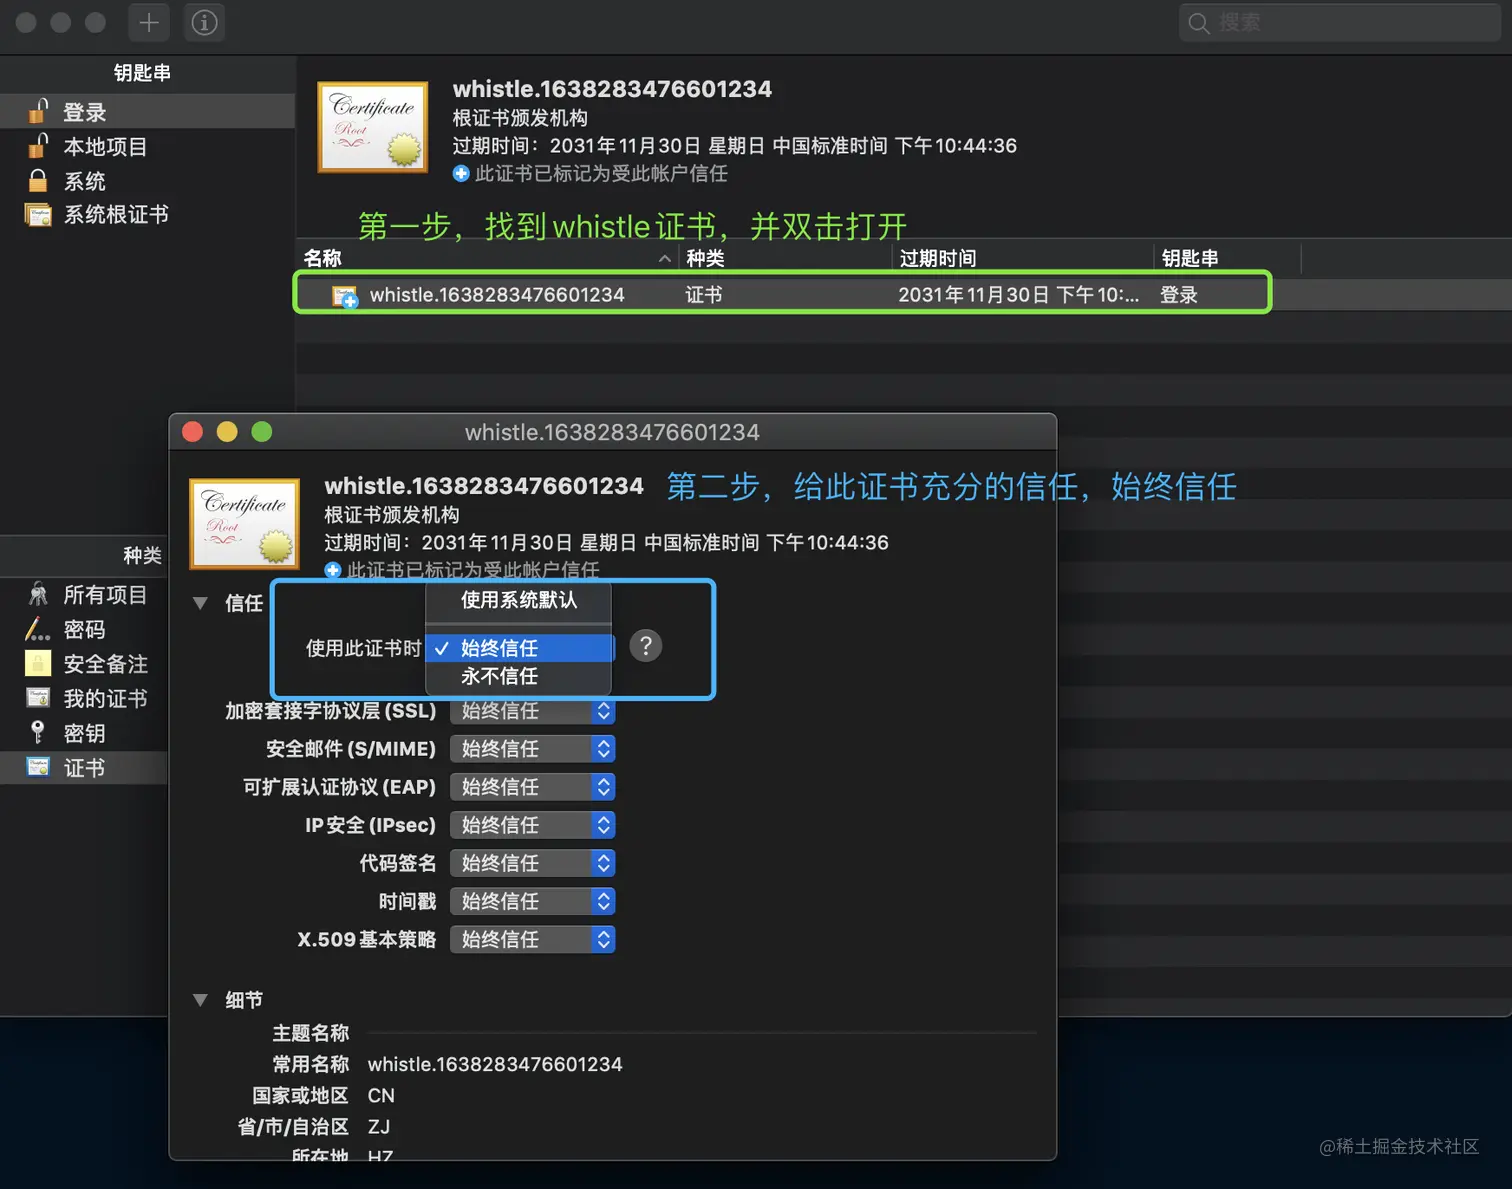
Task: Click the 名称 sort direction arrow
Action: tap(665, 258)
